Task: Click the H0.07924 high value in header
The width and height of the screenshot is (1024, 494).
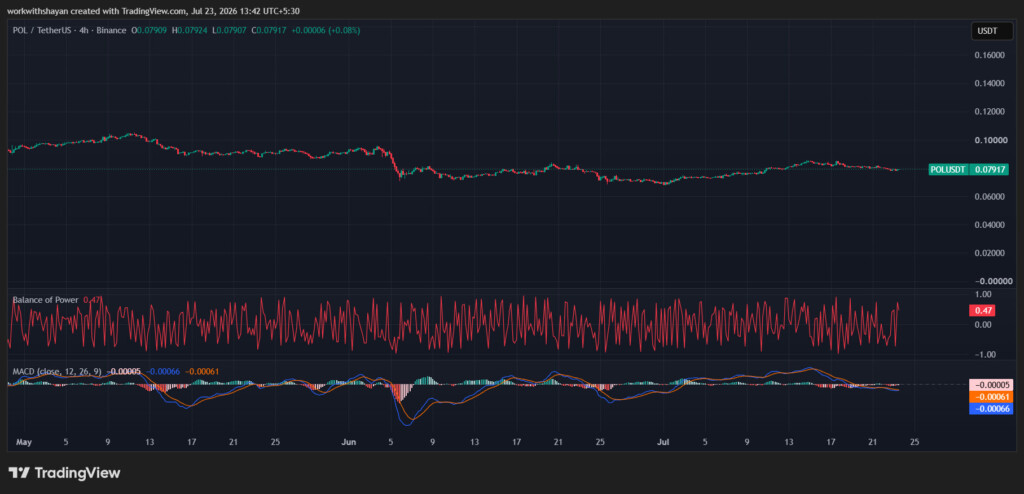Action: click(x=188, y=30)
